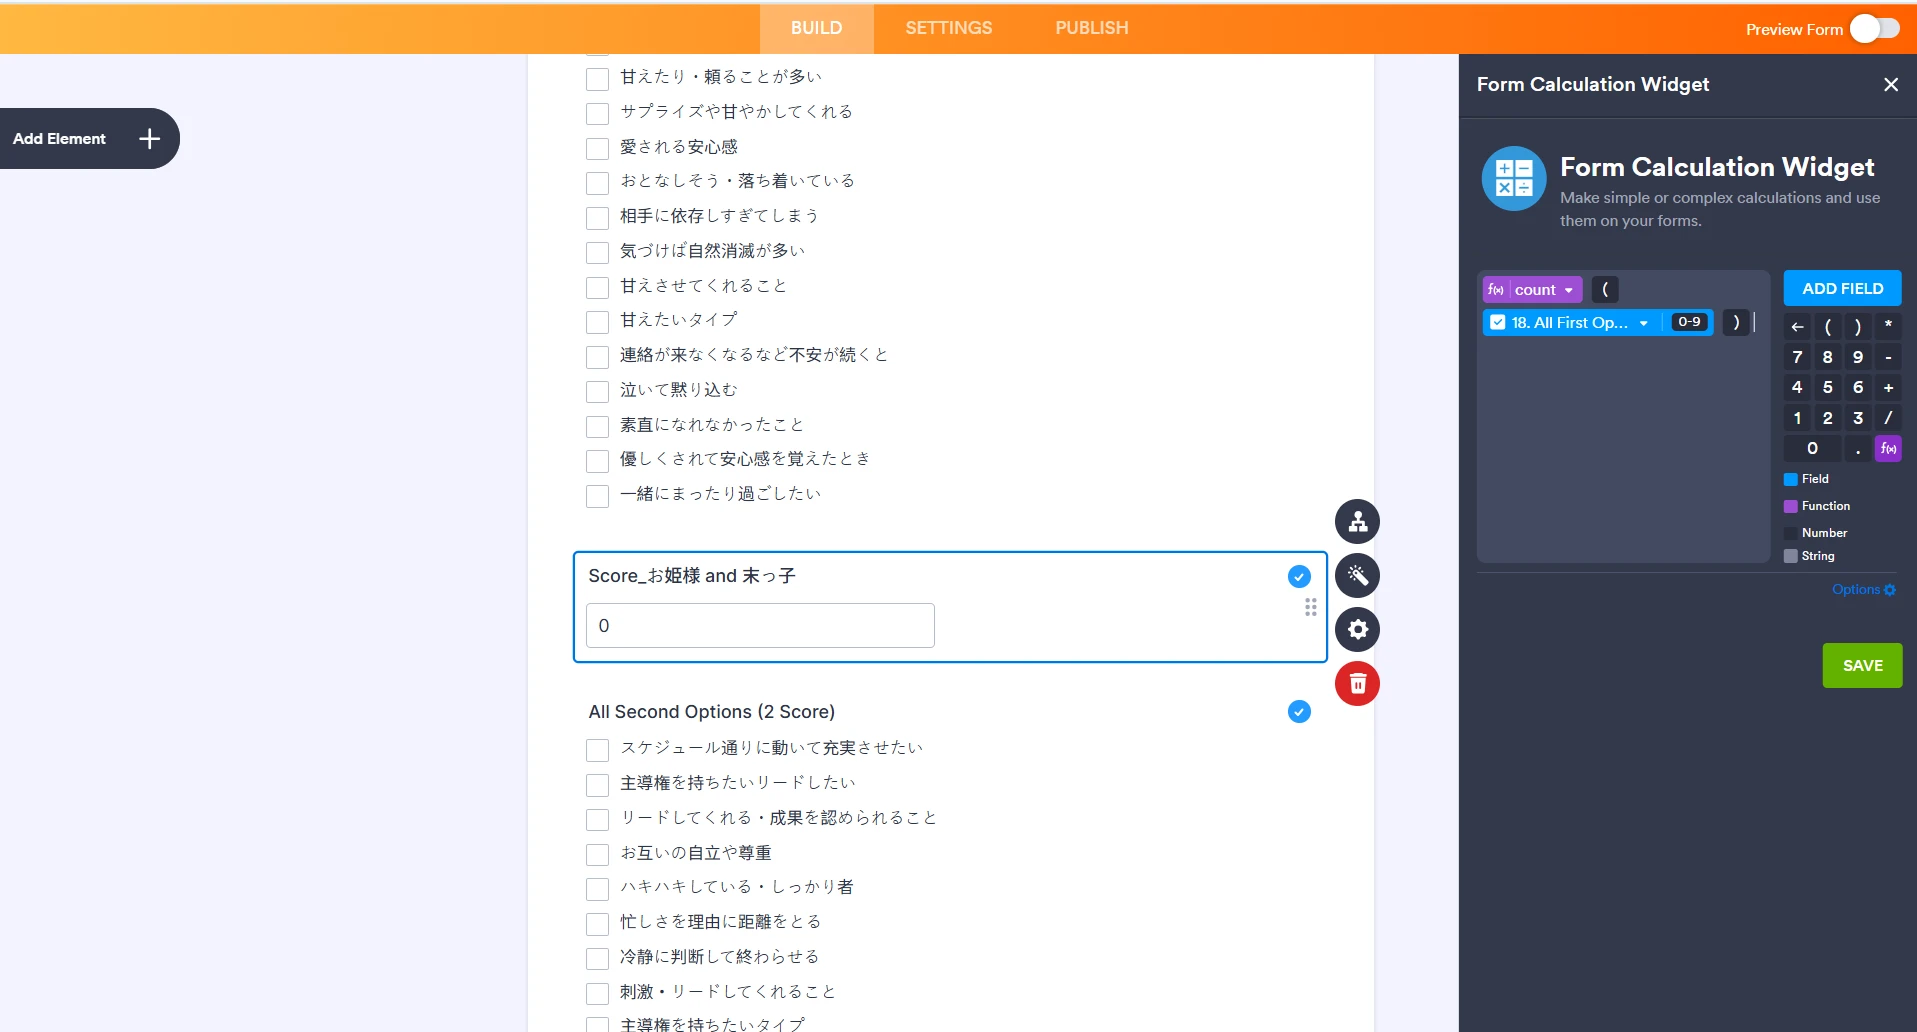
Task: Open the Conditions icon beside the score field
Action: (x=1357, y=521)
